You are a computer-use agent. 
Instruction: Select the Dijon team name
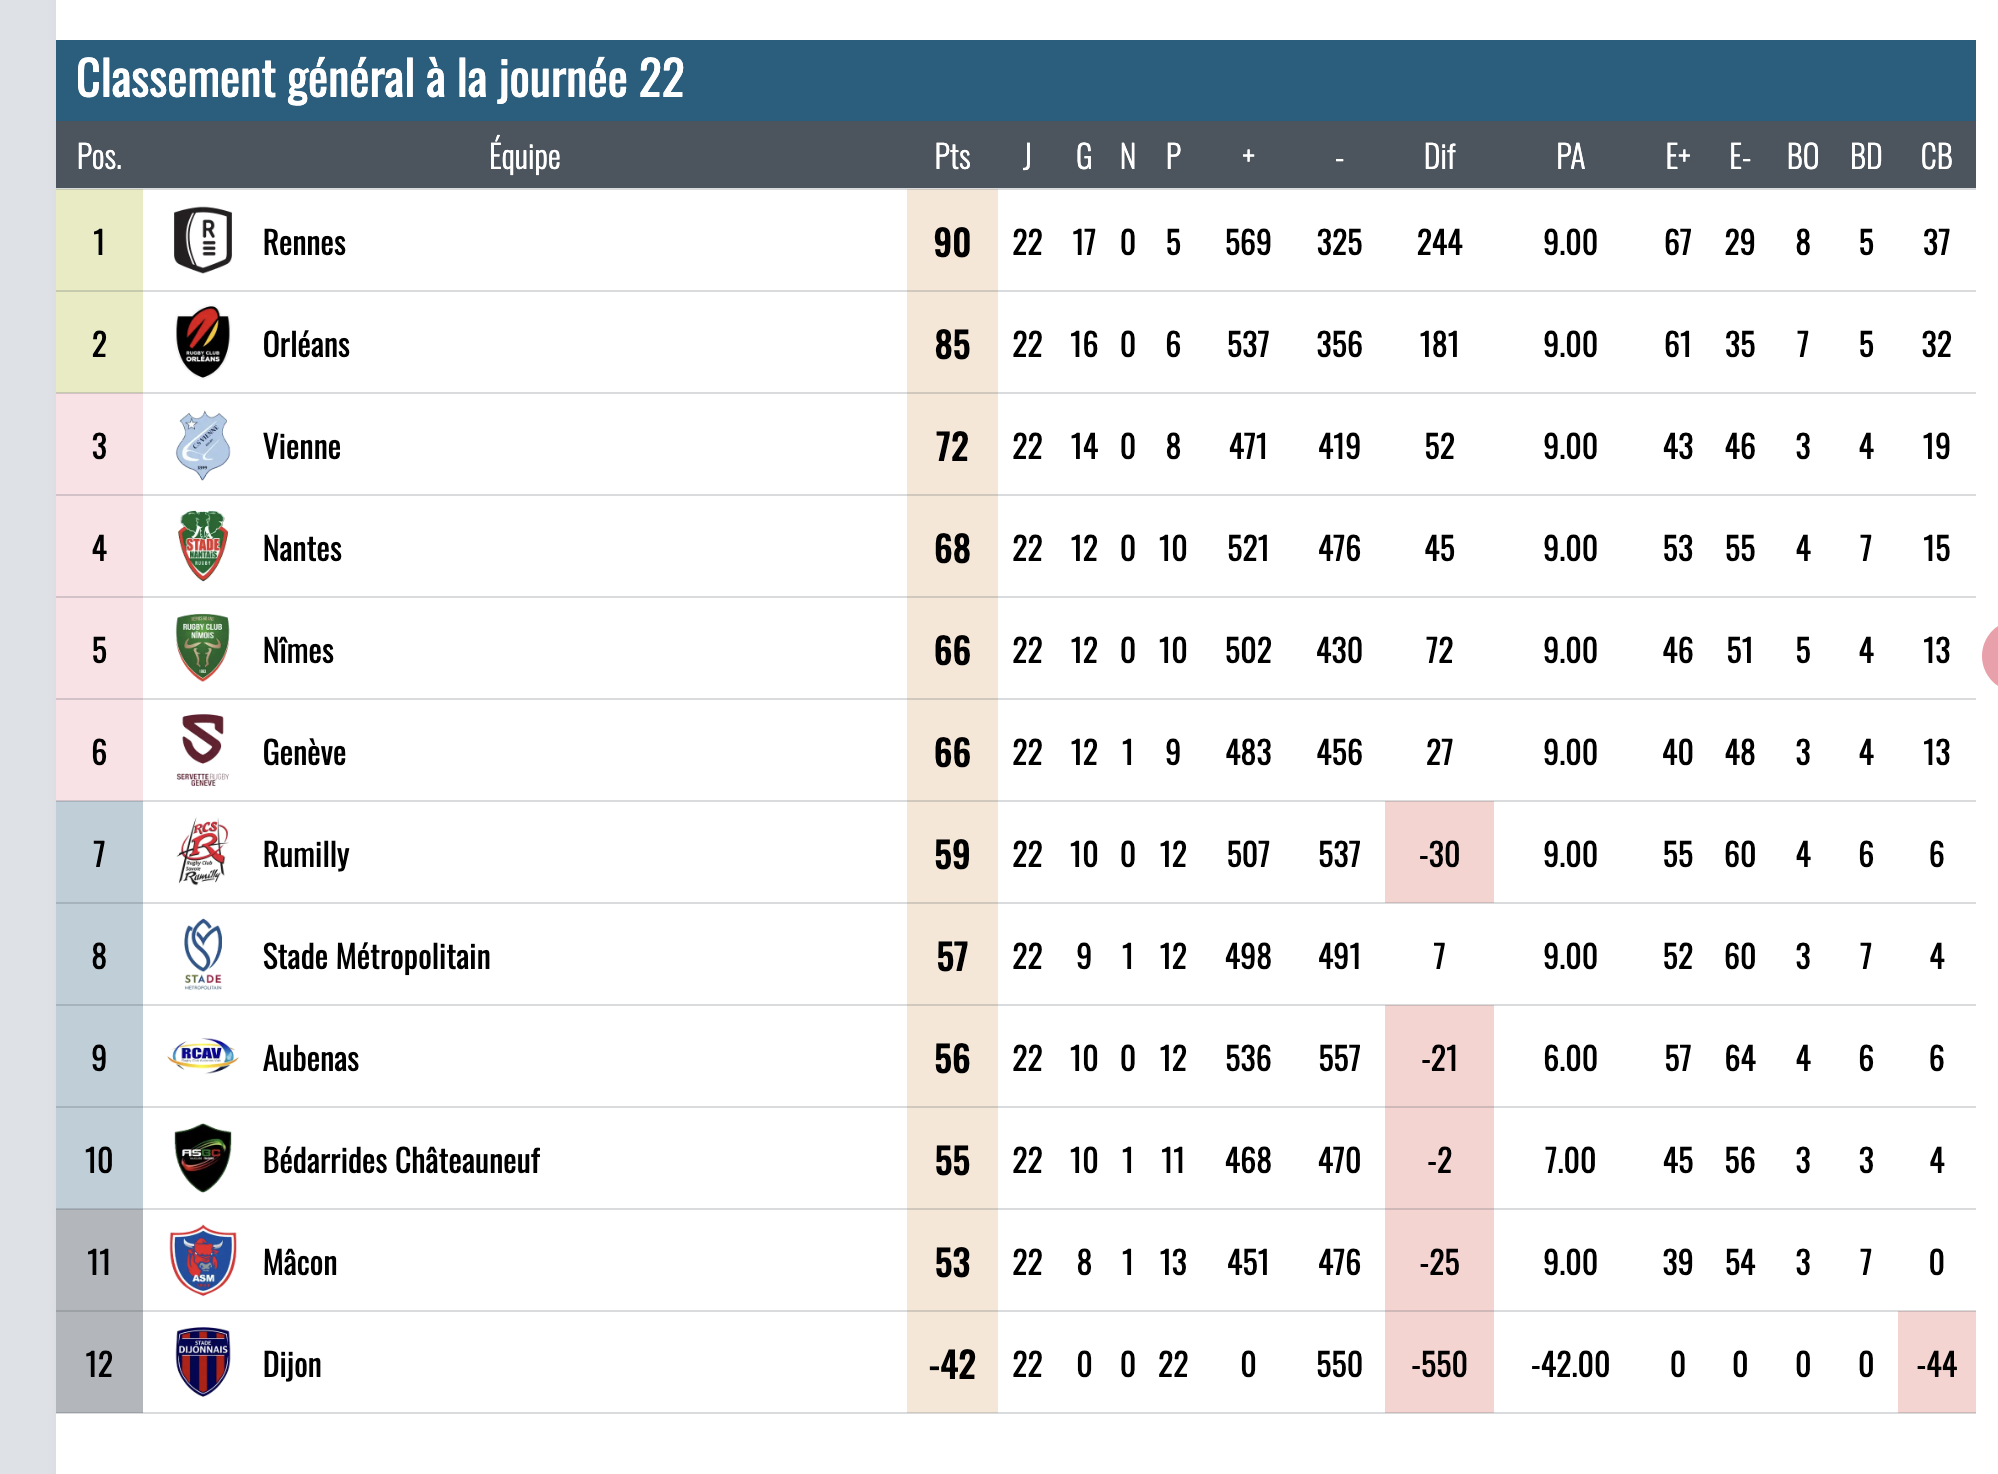[x=292, y=1364]
